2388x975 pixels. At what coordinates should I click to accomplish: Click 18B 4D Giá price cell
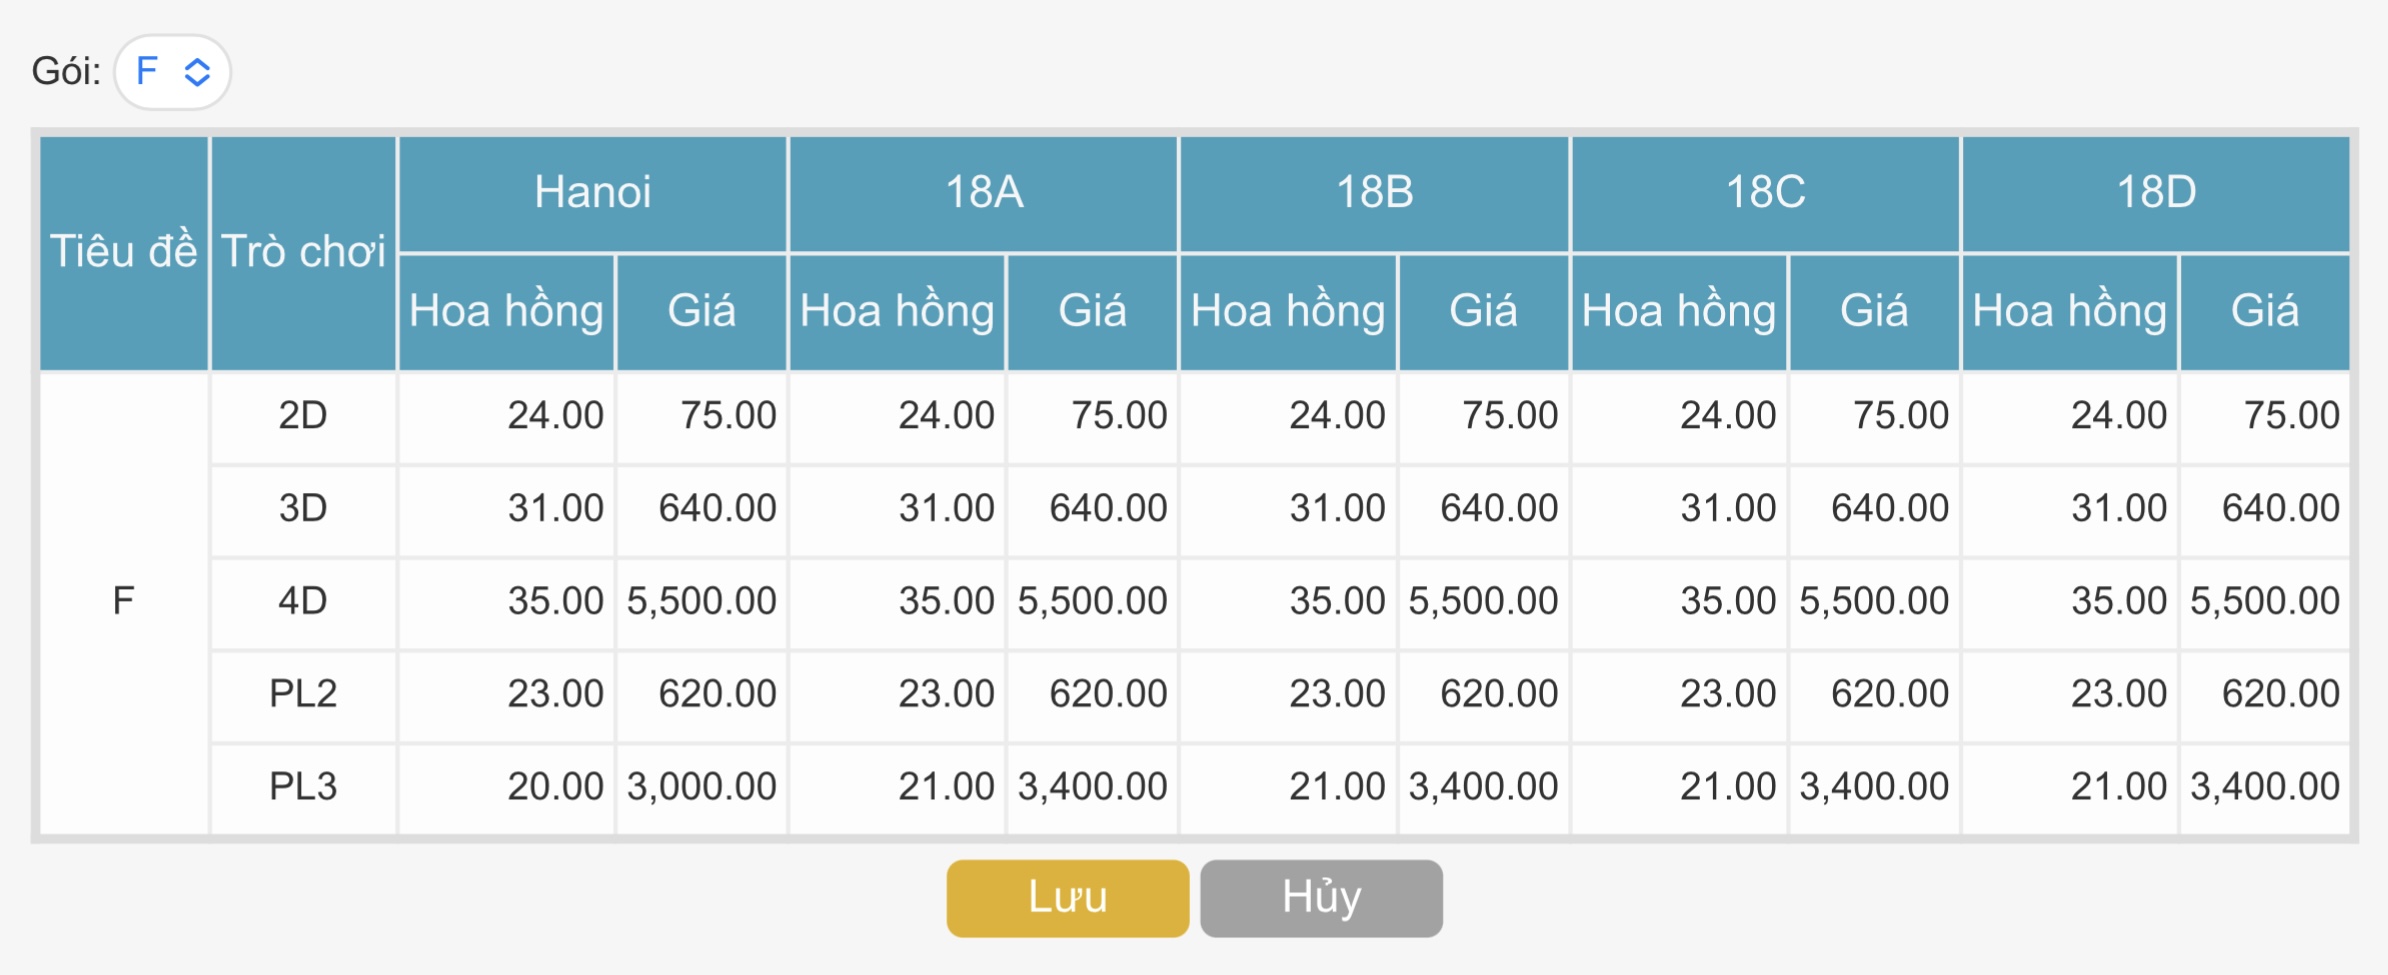(1483, 601)
